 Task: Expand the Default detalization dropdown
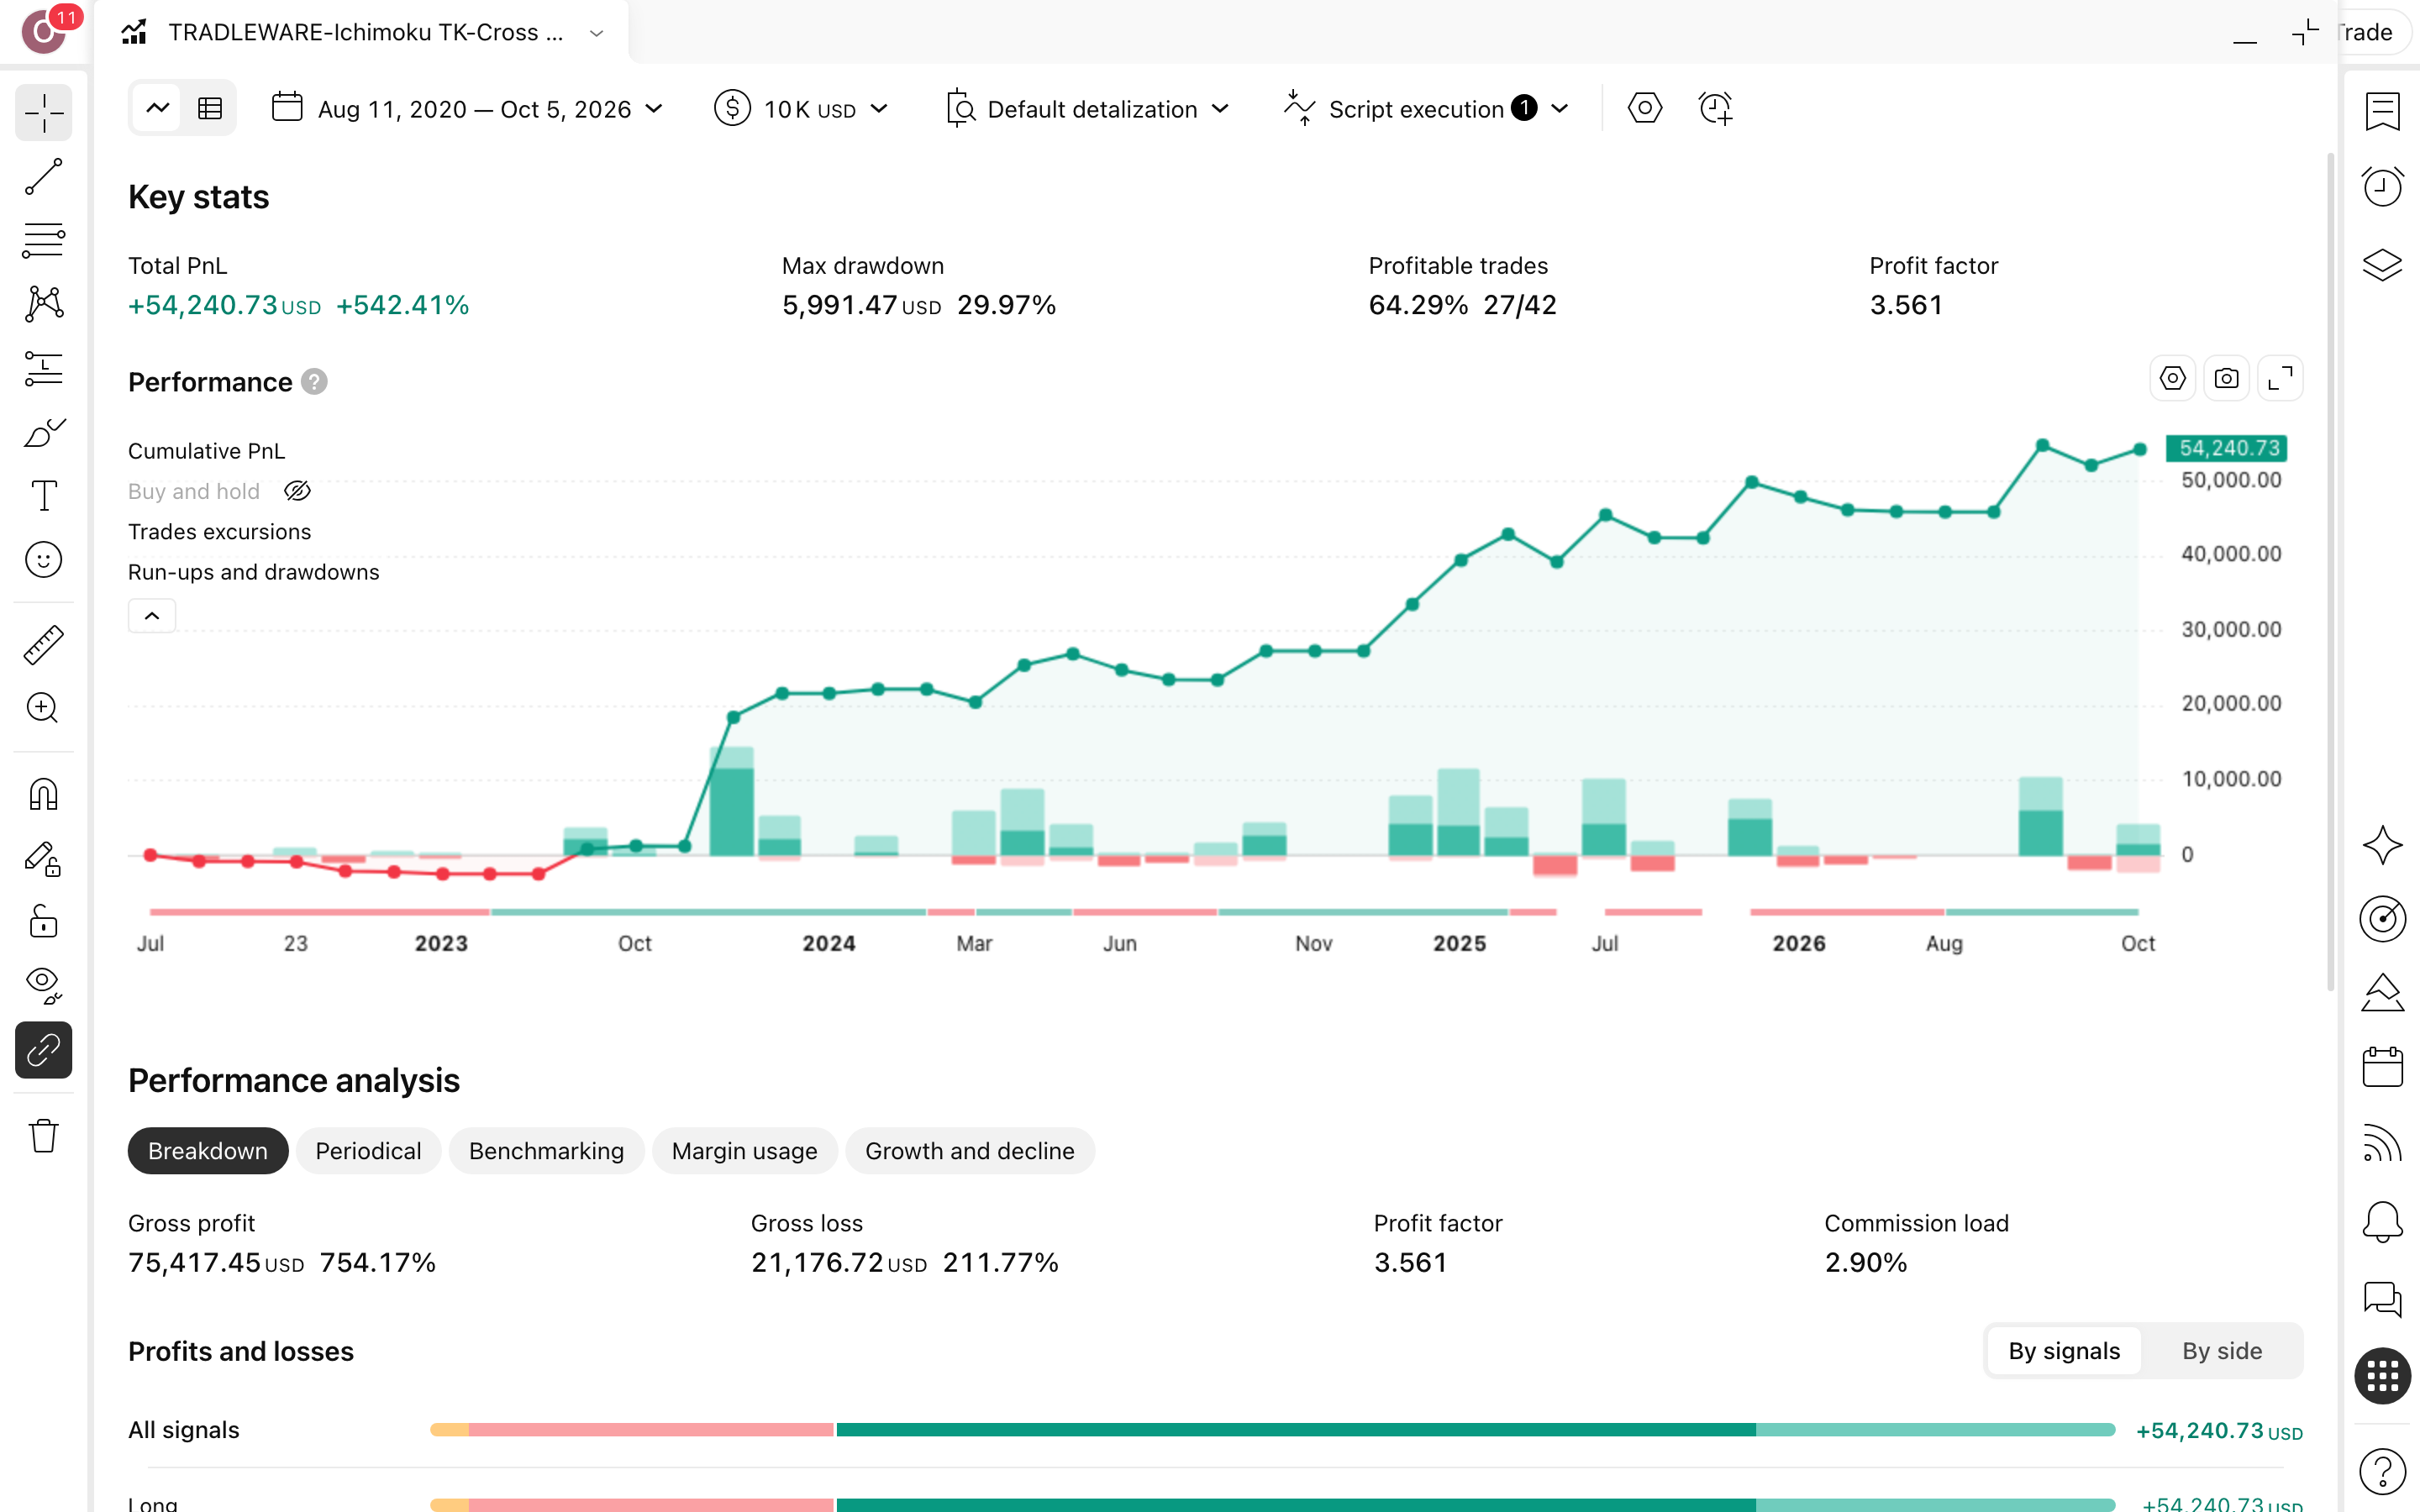(x=1087, y=108)
